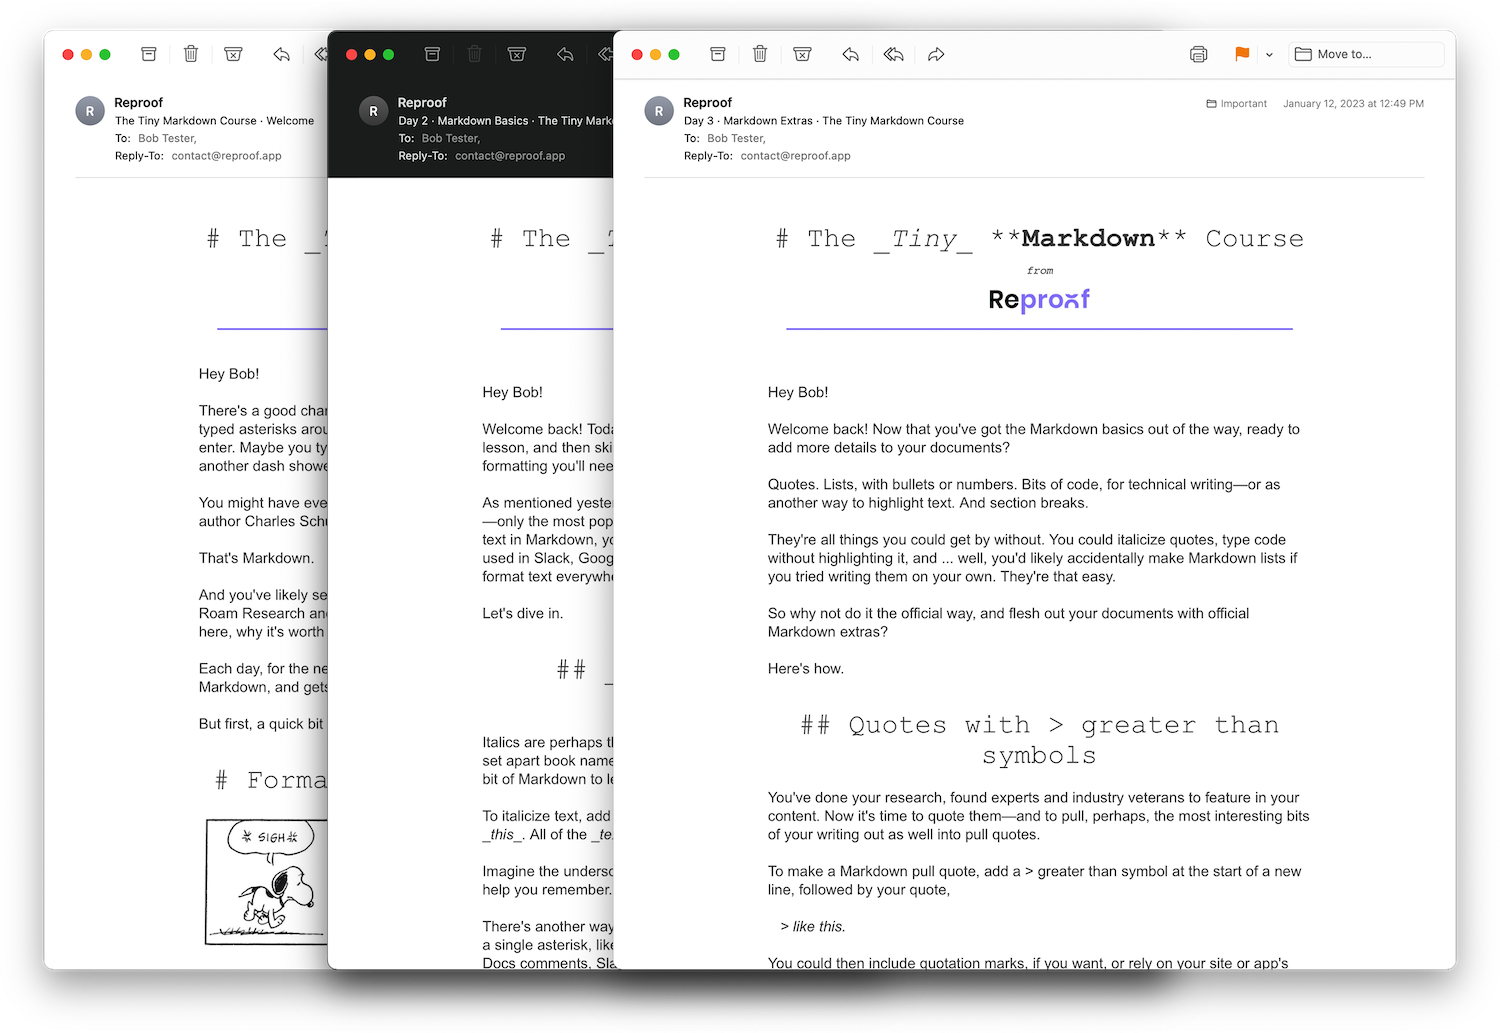Archive the Day 3 email
1500x1033 pixels.
(717, 54)
